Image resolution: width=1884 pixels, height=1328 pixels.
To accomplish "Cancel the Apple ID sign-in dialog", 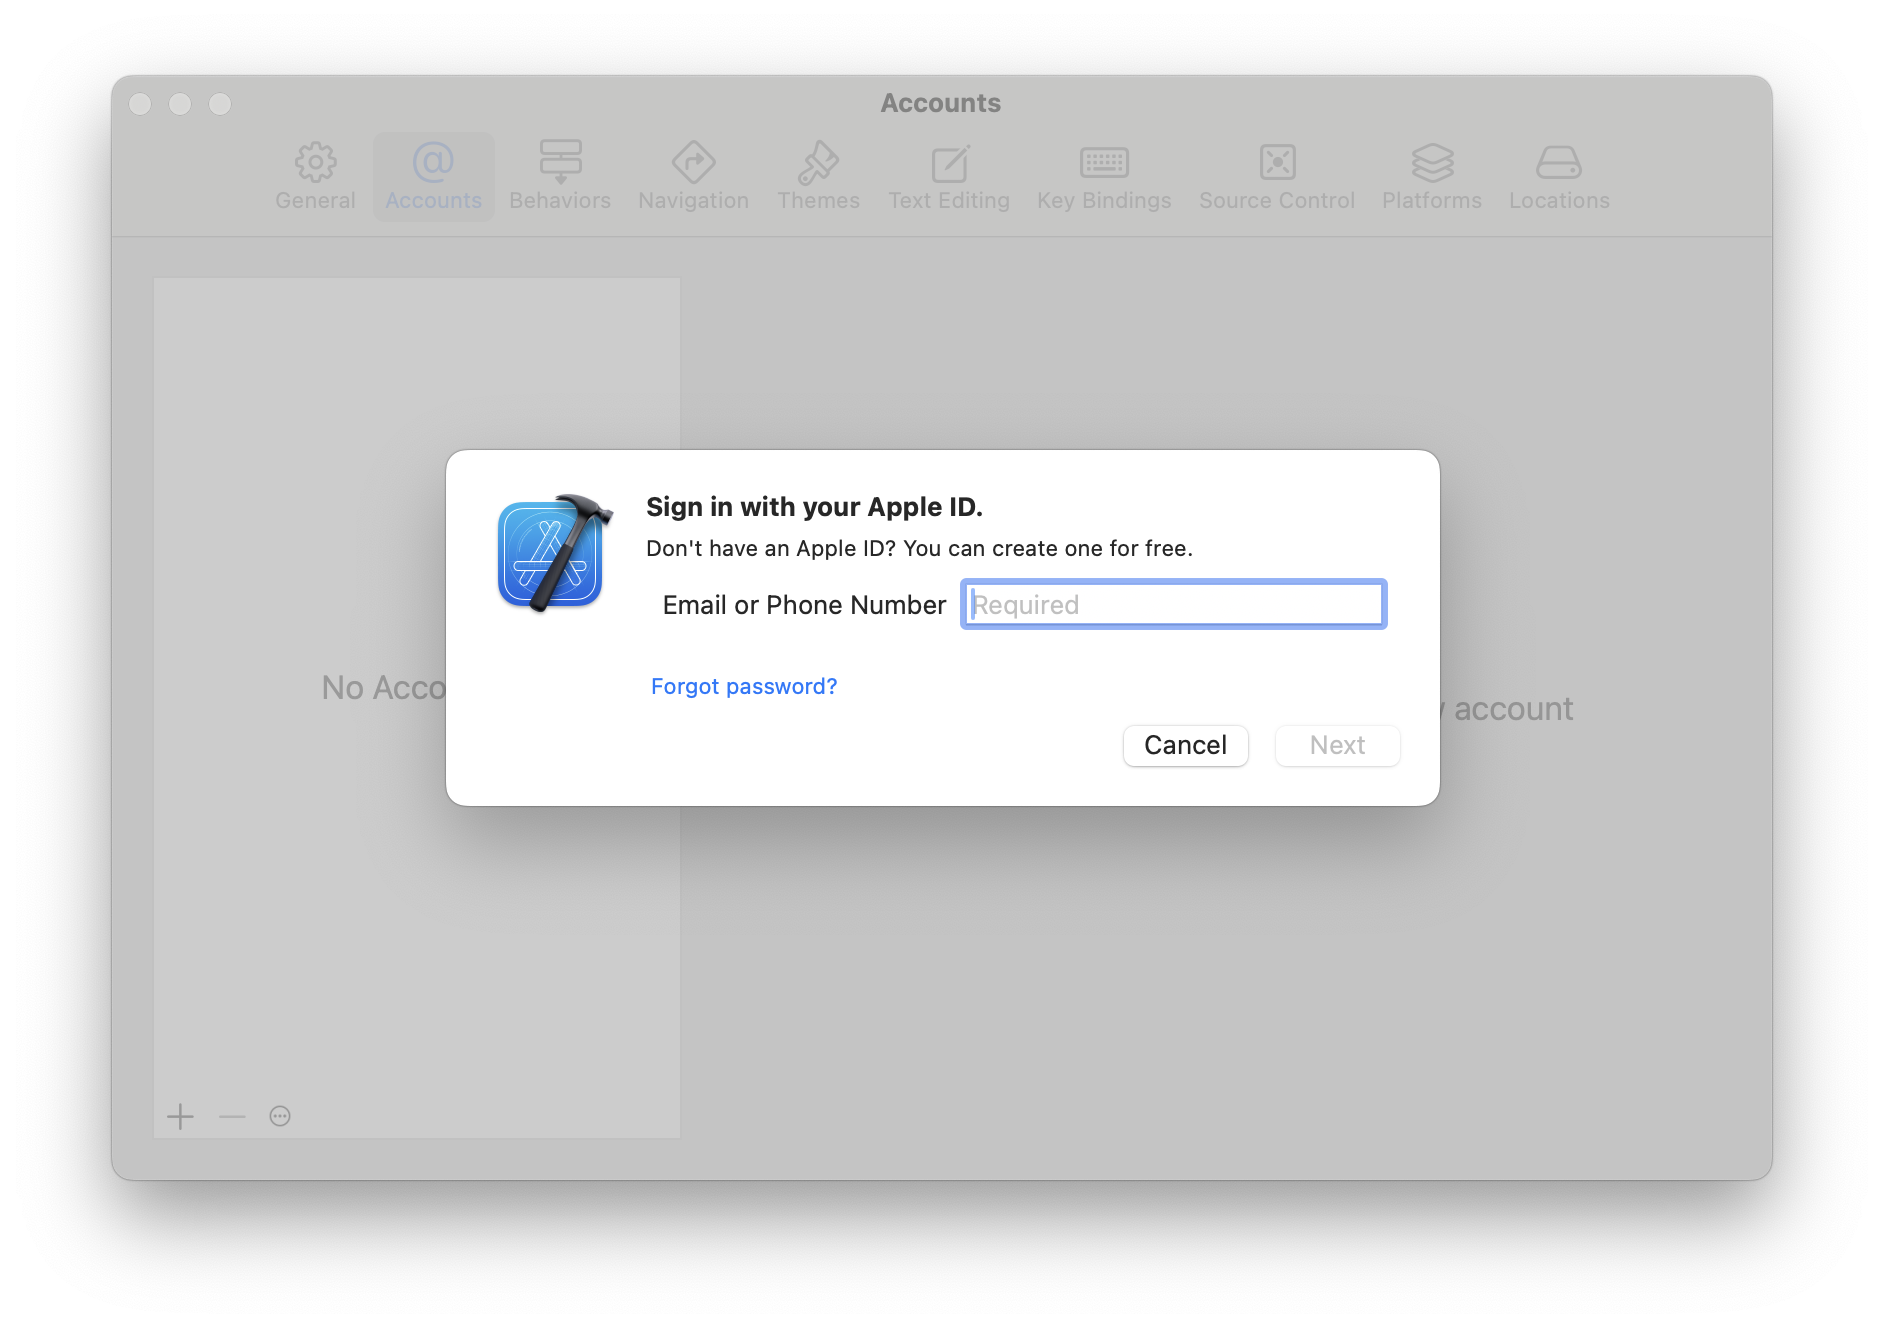I will (1185, 745).
